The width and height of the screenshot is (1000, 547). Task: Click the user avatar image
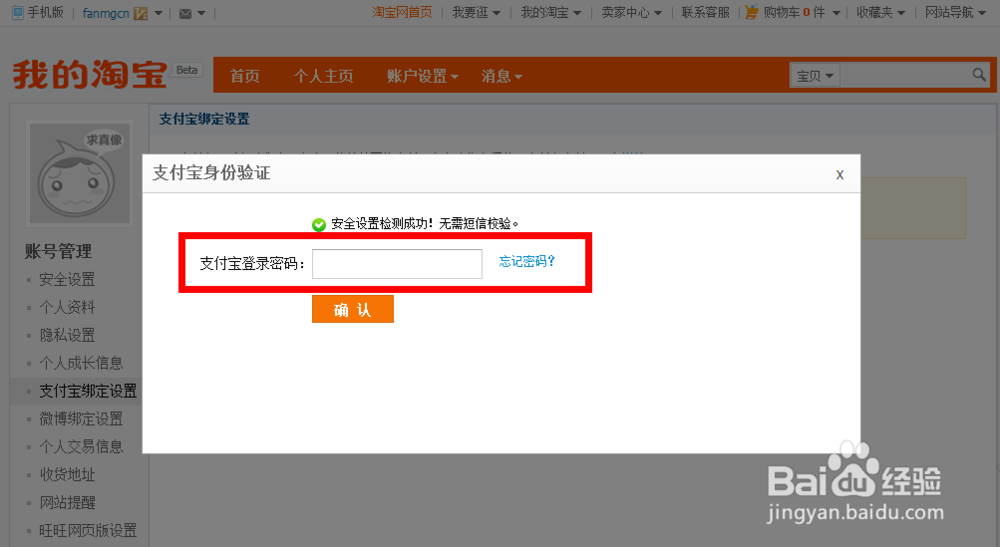pos(80,173)
